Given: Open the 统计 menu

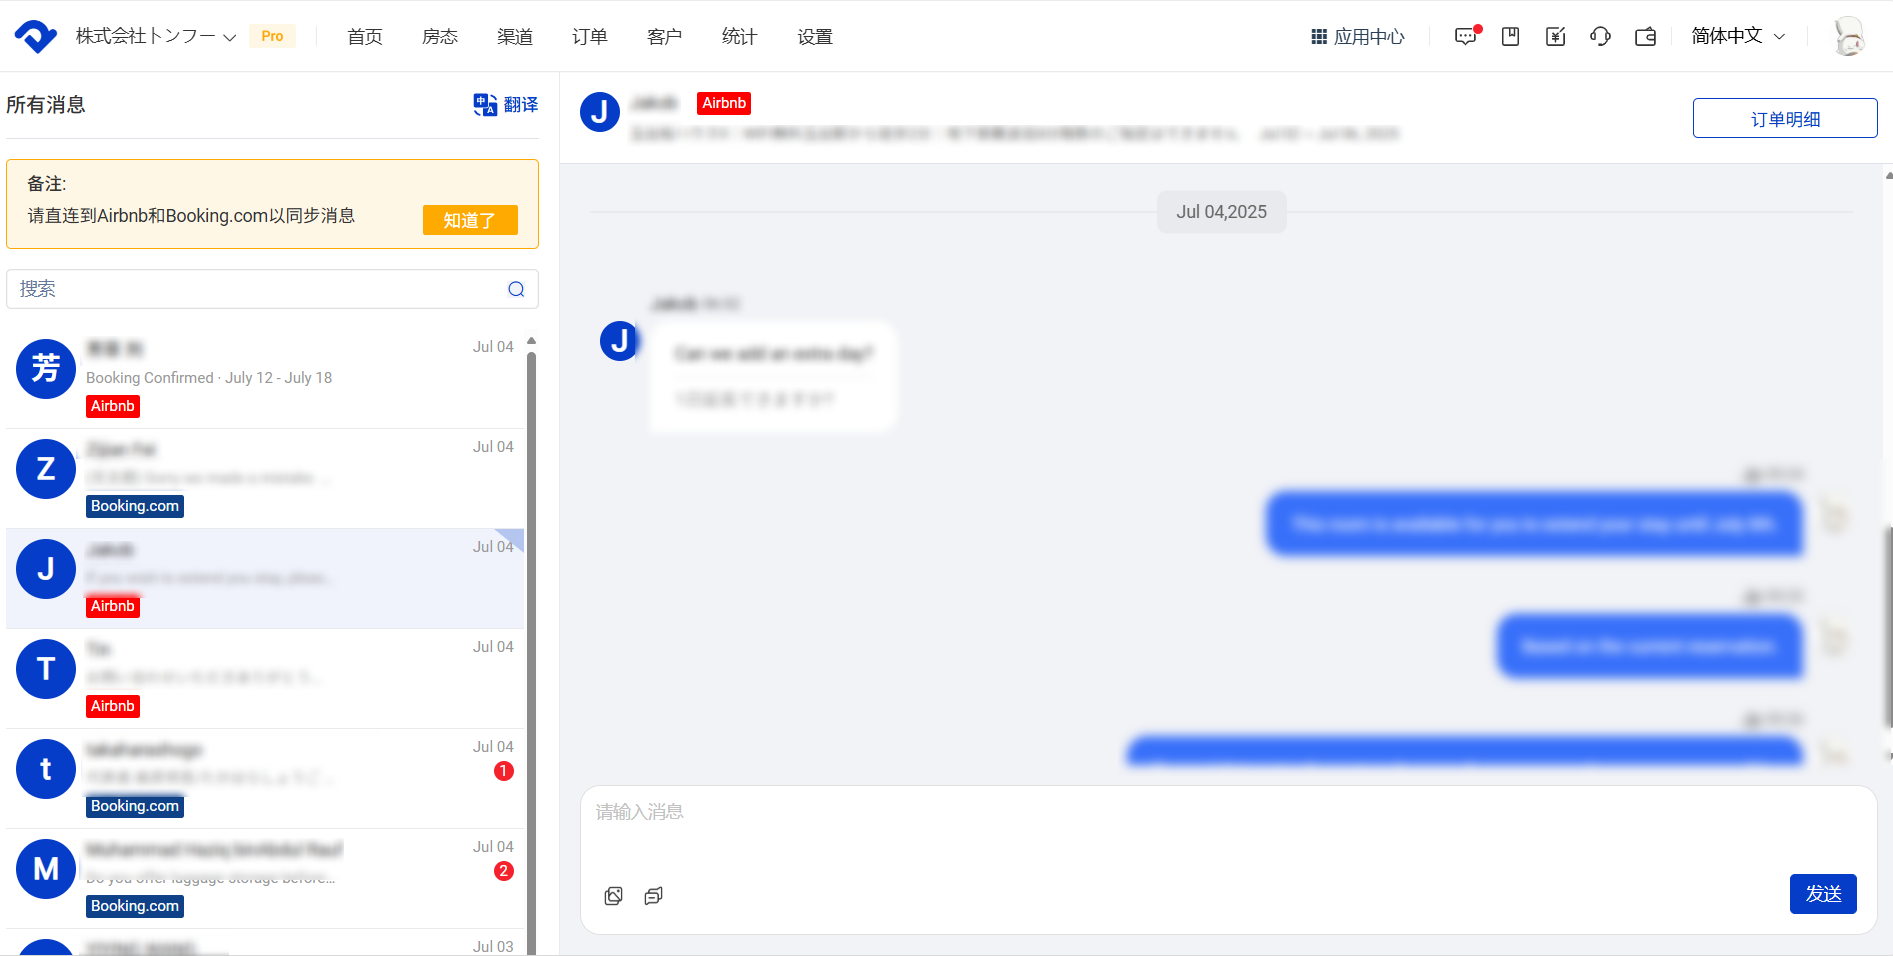Looking at the screenshot, I should tap(740, 37).
